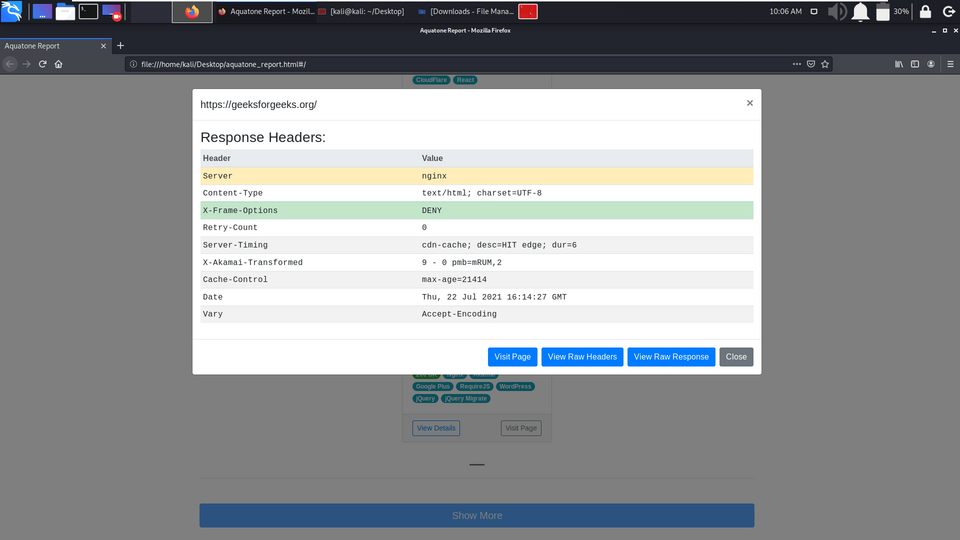The width and height of the screenshot is (960, 540).
Task: Click the Cache-Control header cell
Action: 235,279
